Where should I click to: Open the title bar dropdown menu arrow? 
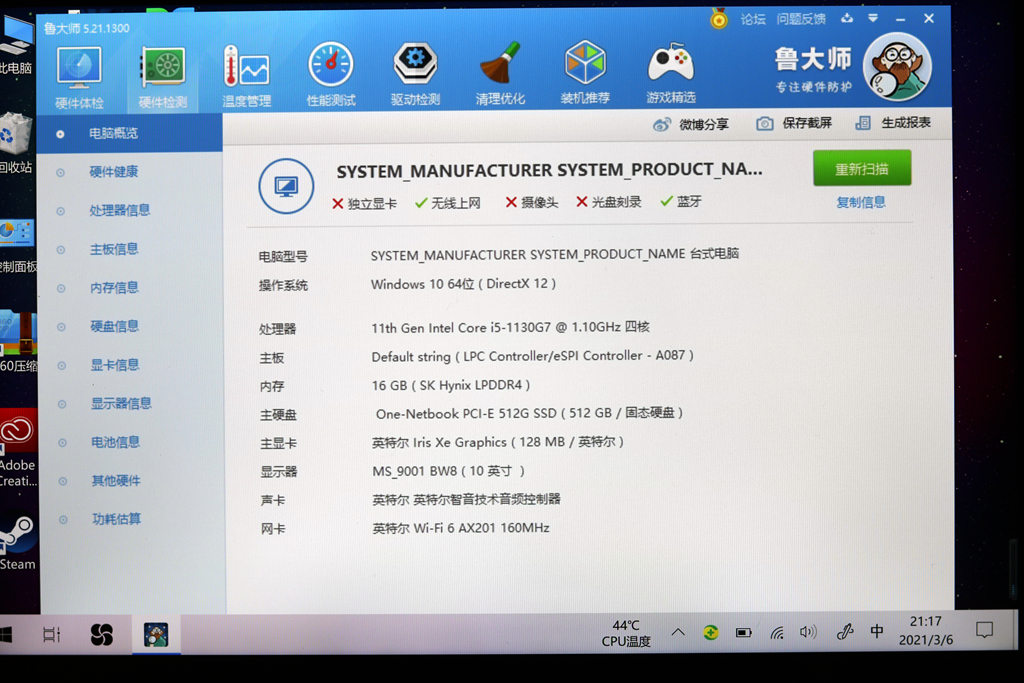[873, 18]
